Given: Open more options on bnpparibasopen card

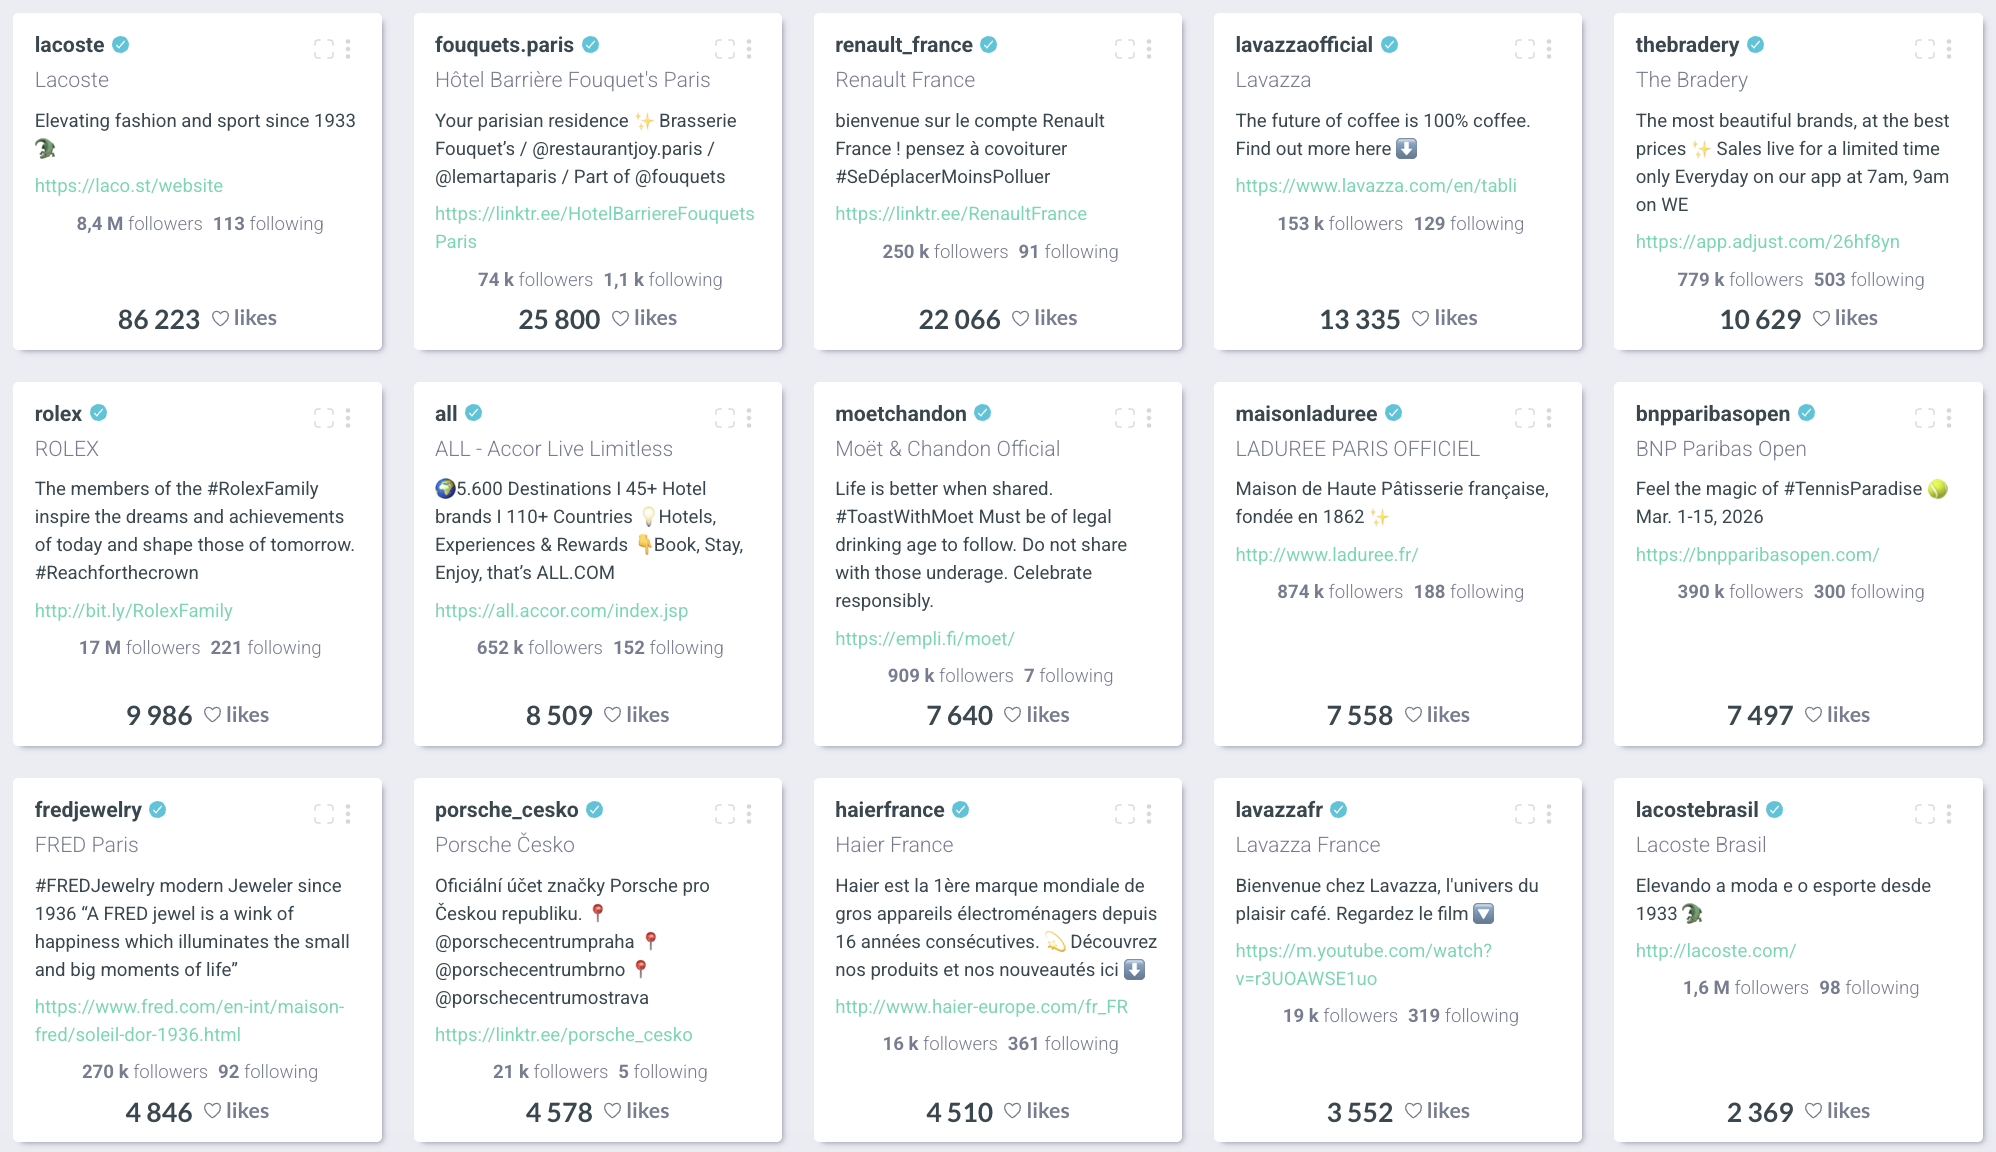Looking at the screenshot, I should tap(1949, 417).
